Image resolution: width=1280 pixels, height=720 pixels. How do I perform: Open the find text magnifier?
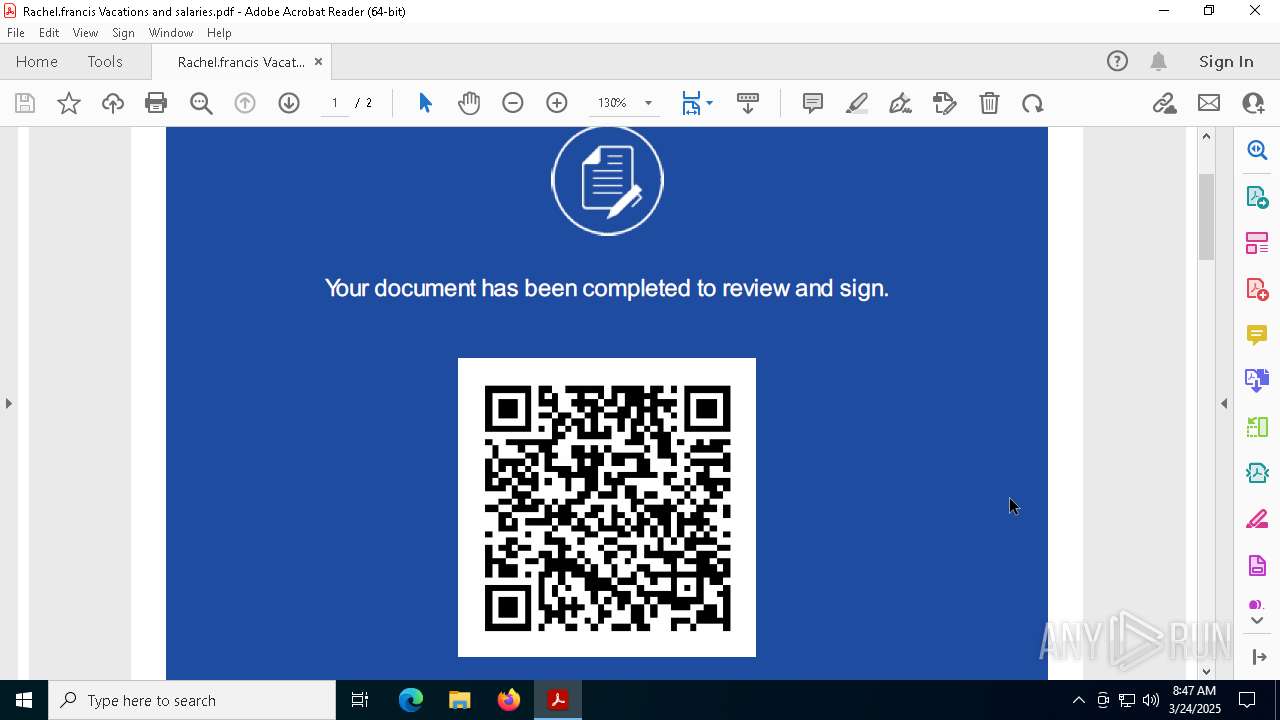tap(201, 103)
